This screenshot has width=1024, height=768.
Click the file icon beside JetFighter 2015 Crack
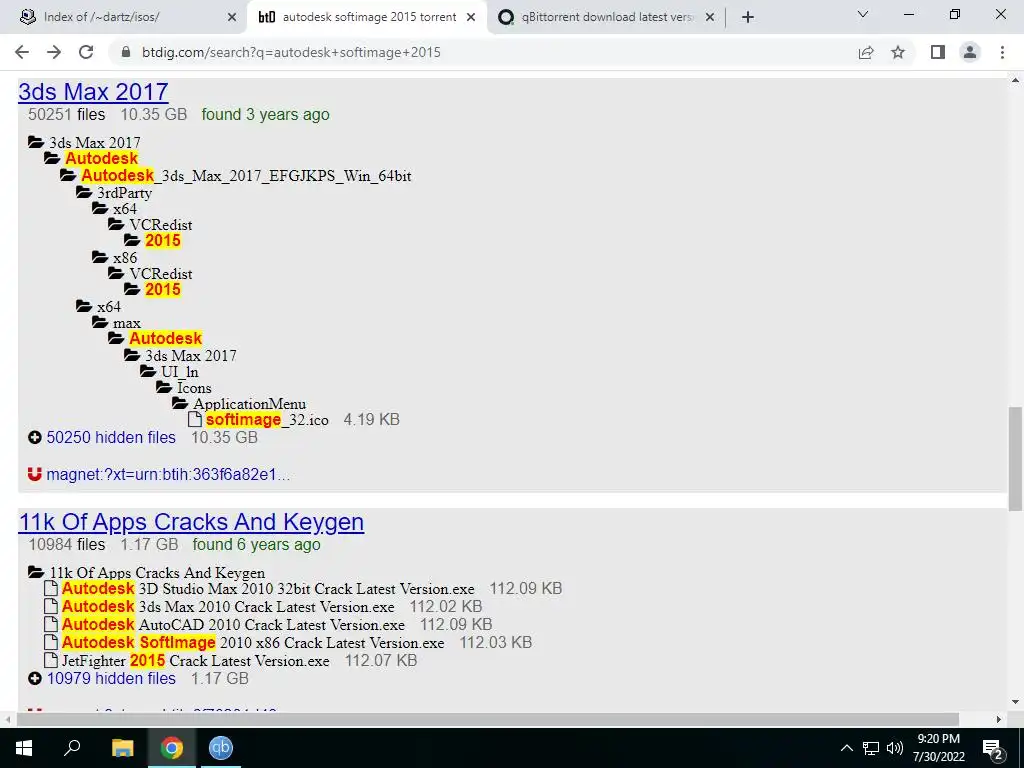[x=51, y=660]
